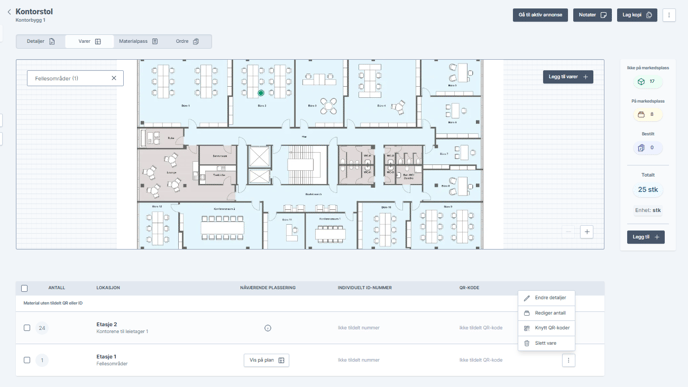Open the info icon in the Etasje 2 row
Image resolution: width=688 pixels, height=387 pixels.
268,328
